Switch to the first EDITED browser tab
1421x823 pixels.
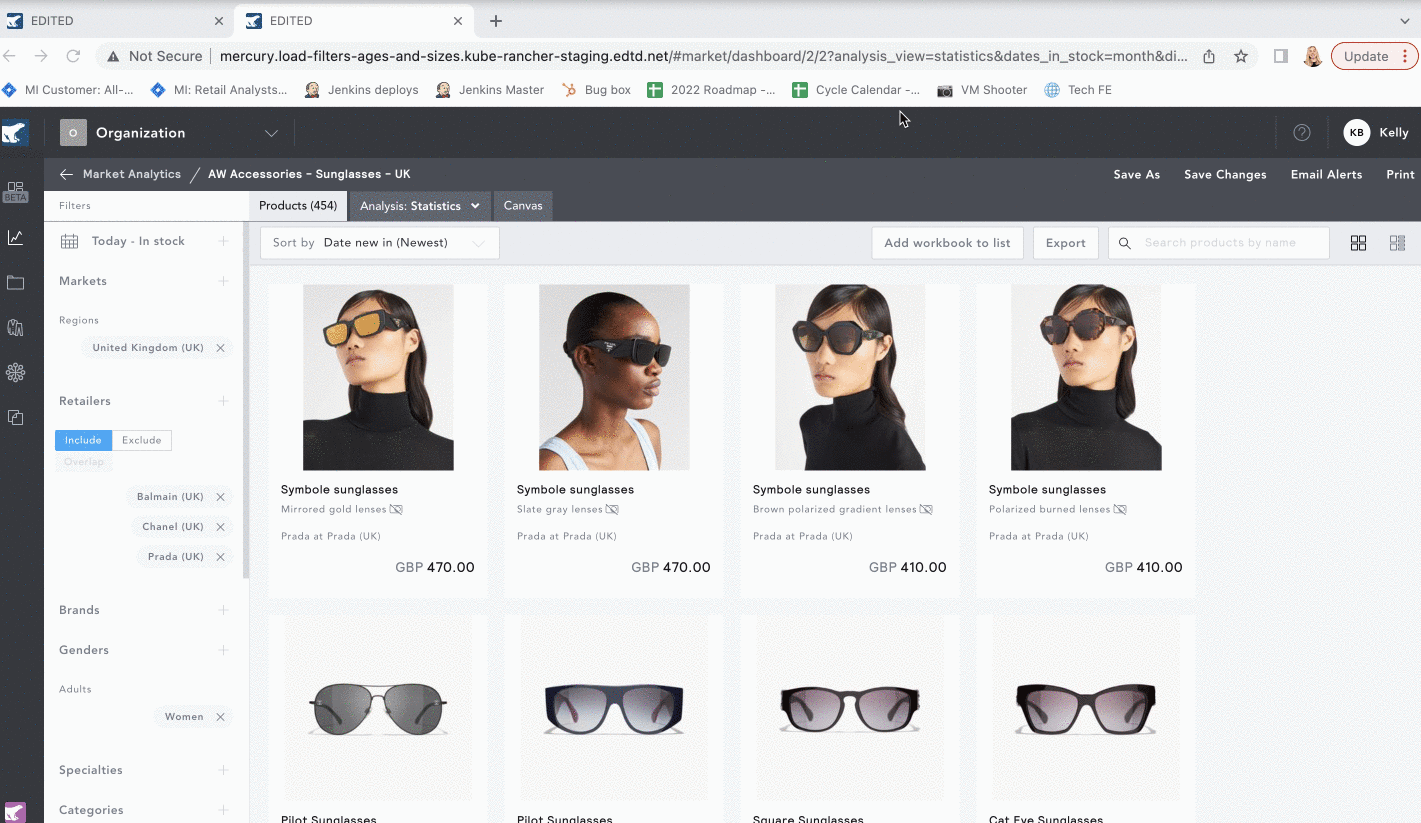pos(115,21)
